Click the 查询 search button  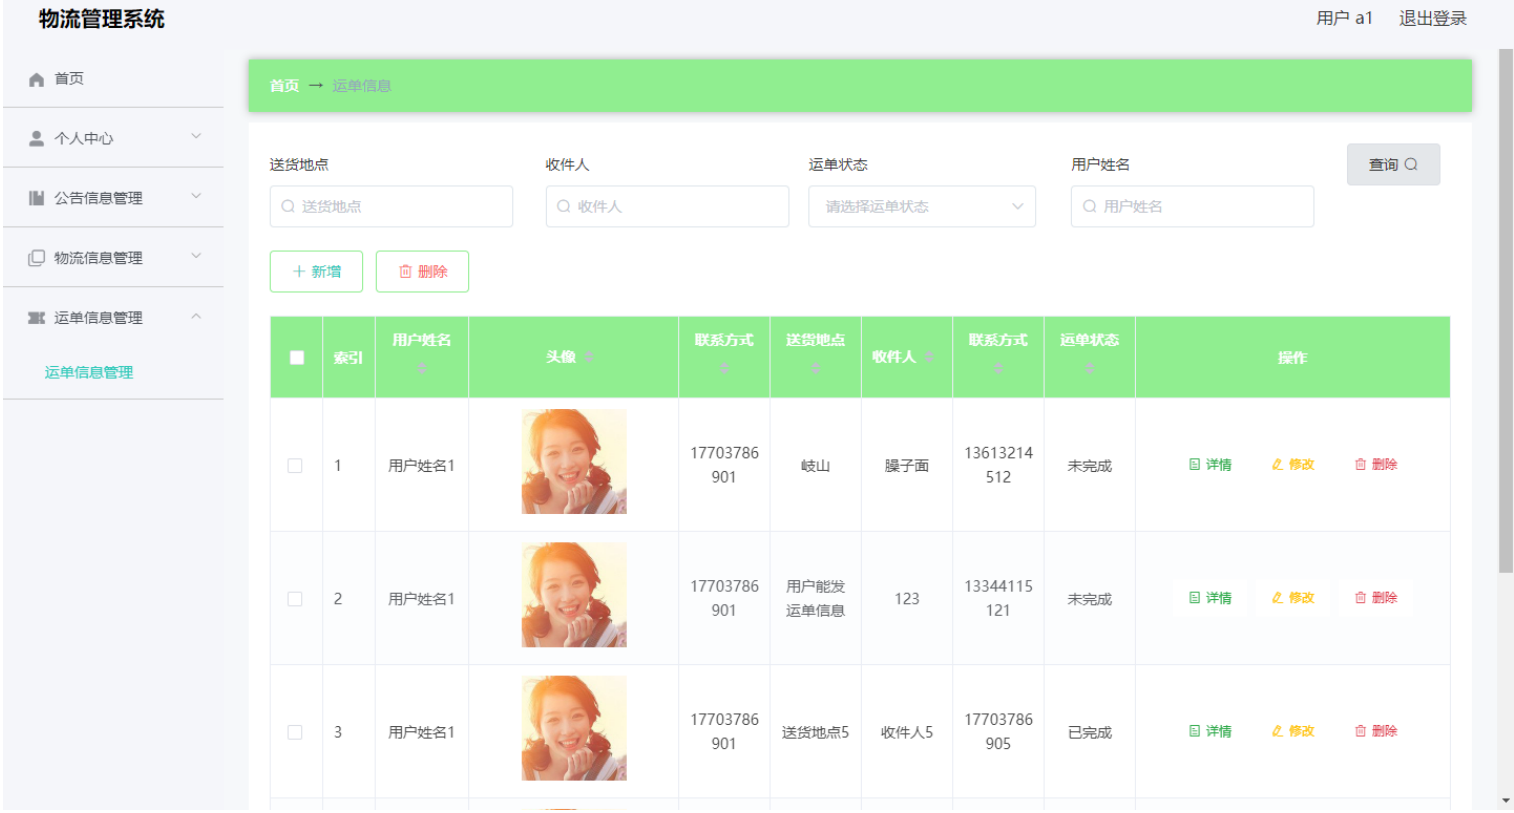(1393, 165)
